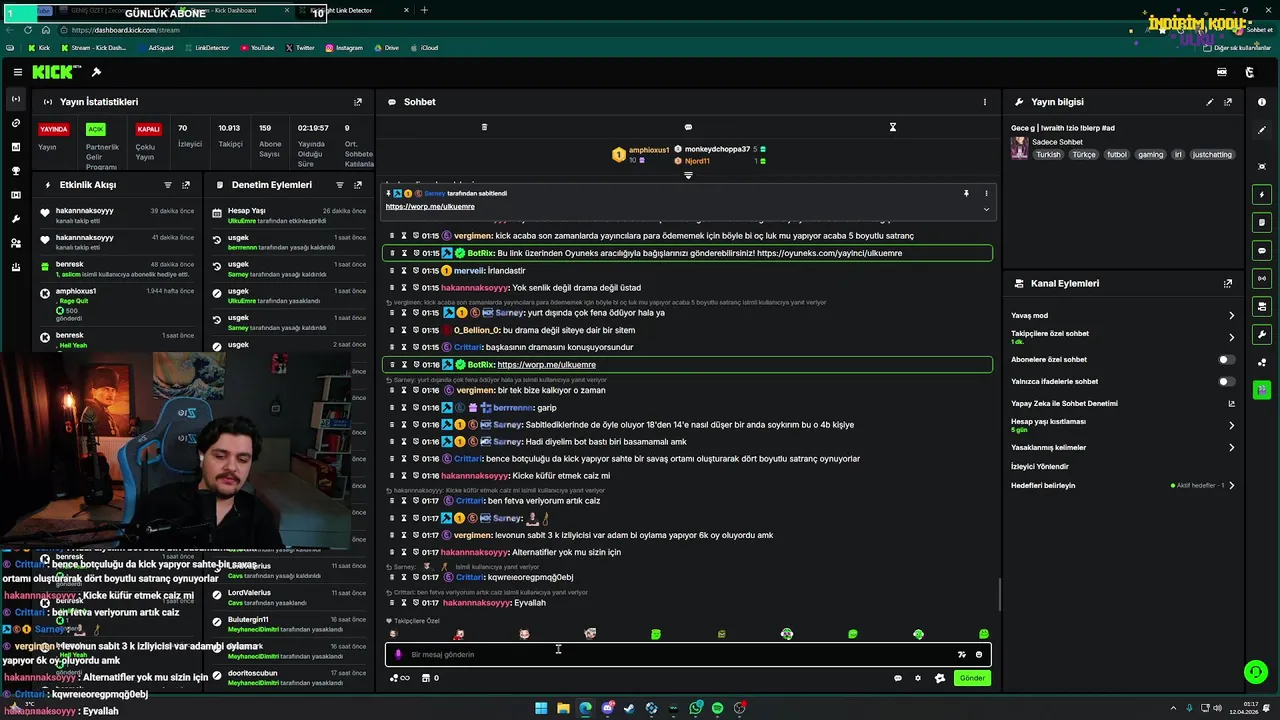Open File Explorer from taskbar
1280x720 pixels.
click(x=563, y=708)
